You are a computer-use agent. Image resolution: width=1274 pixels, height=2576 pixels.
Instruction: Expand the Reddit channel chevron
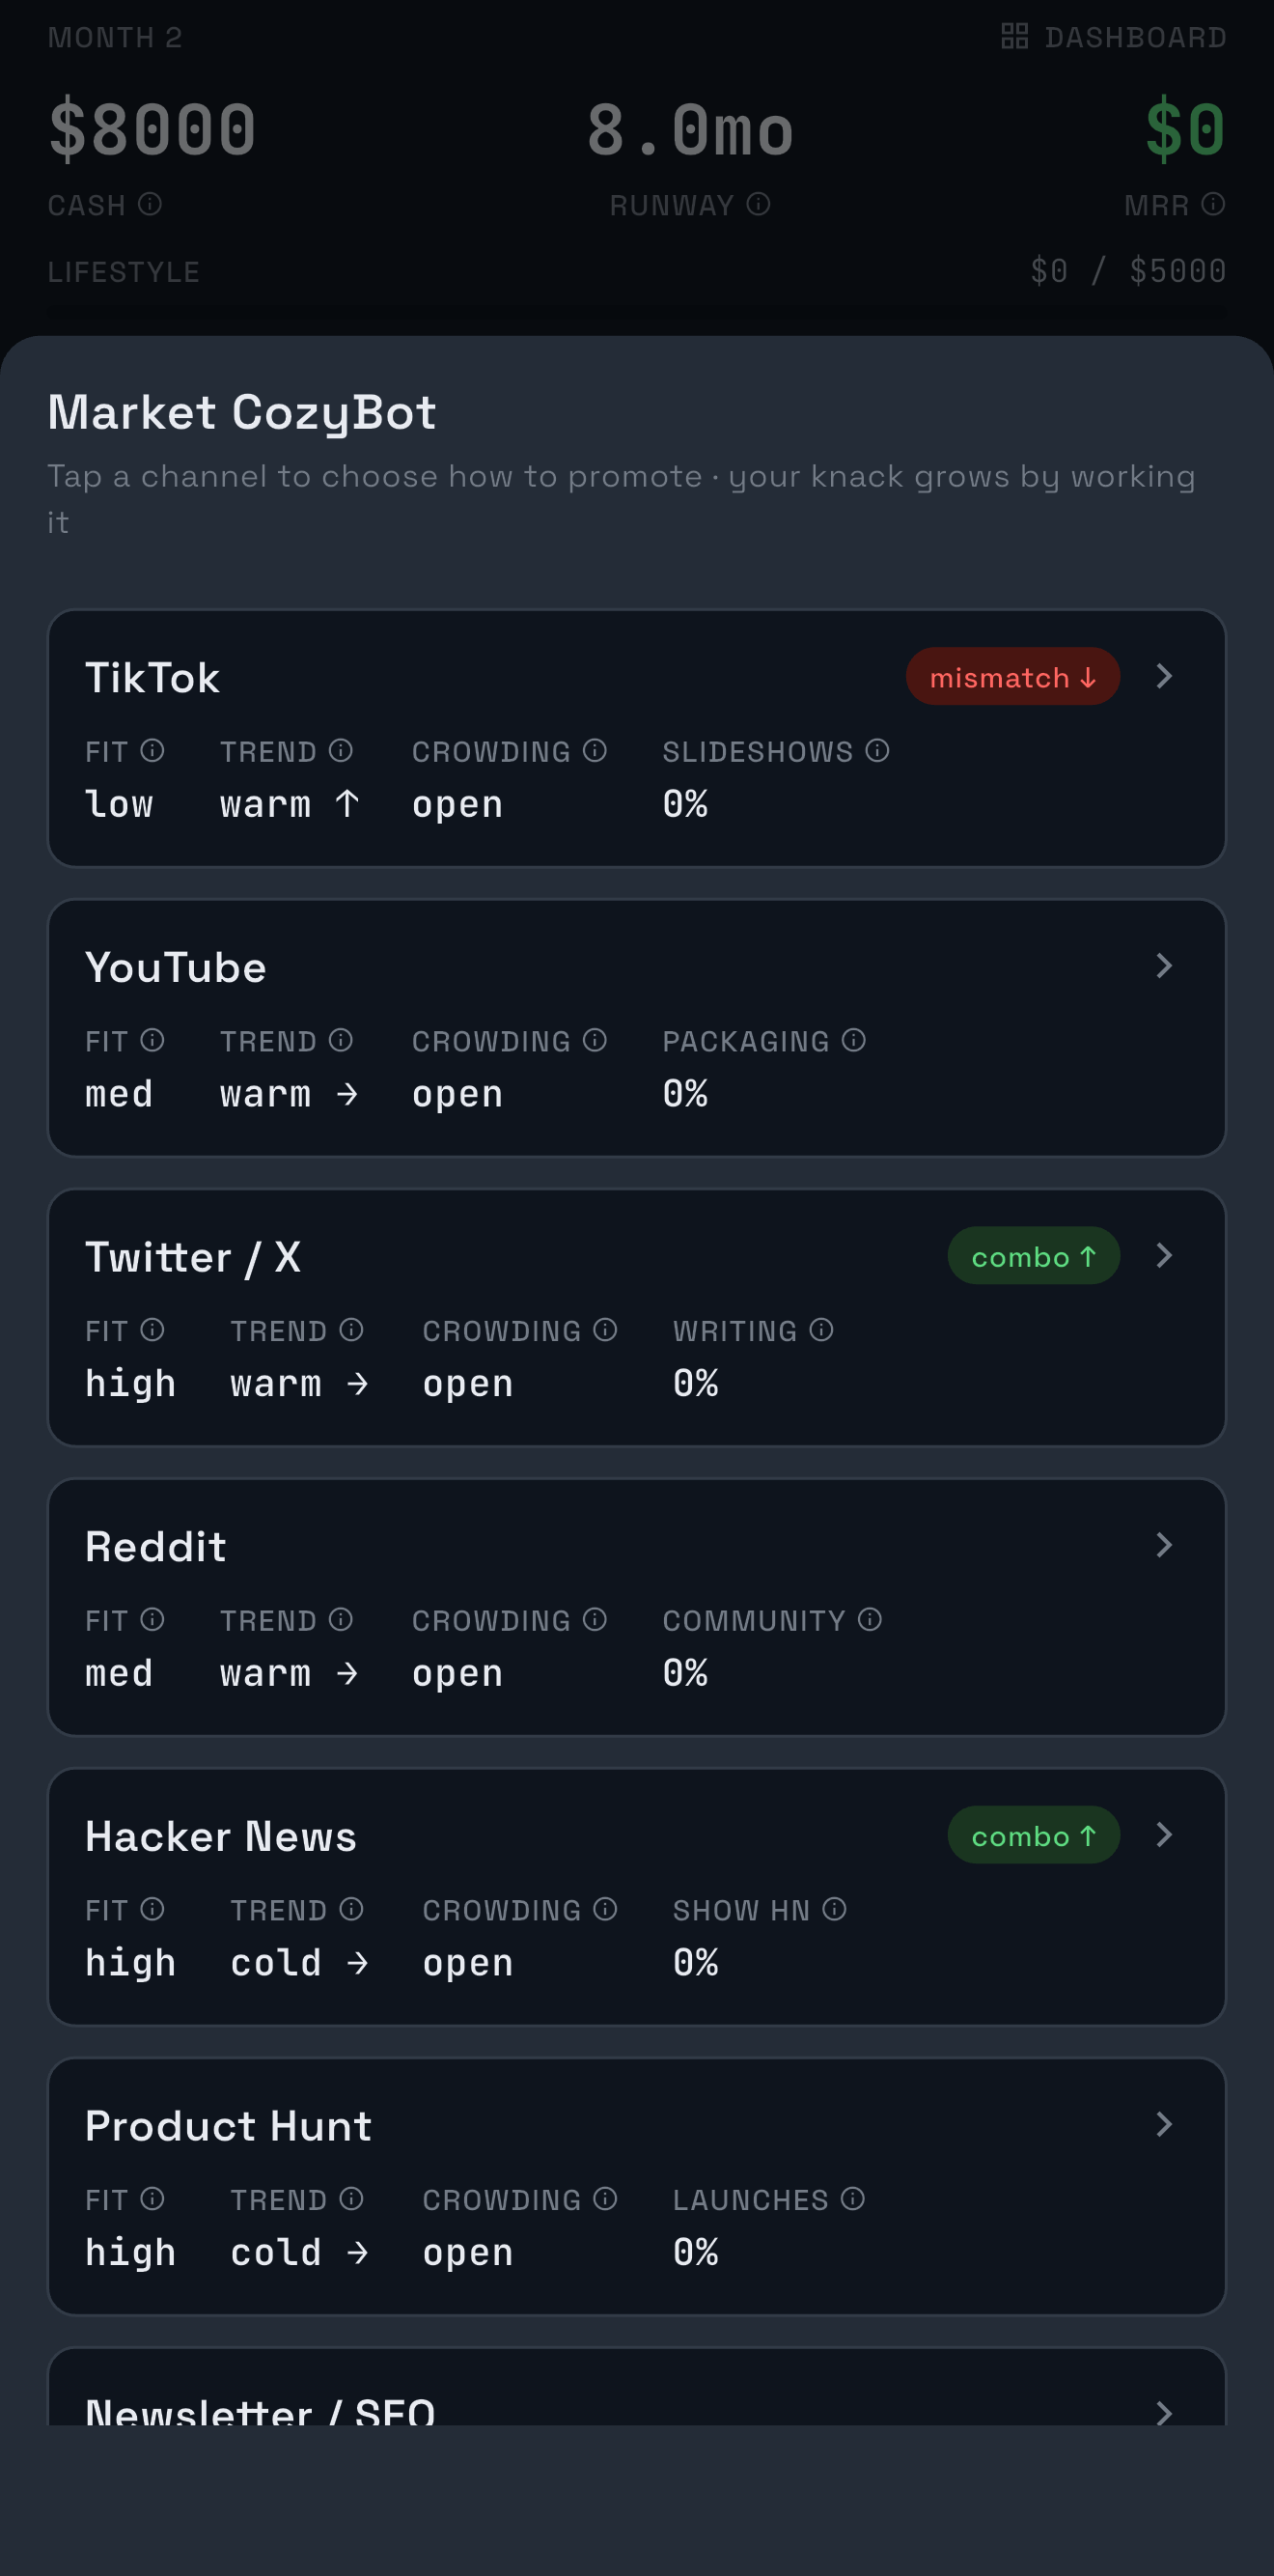pos(1164,1545)
